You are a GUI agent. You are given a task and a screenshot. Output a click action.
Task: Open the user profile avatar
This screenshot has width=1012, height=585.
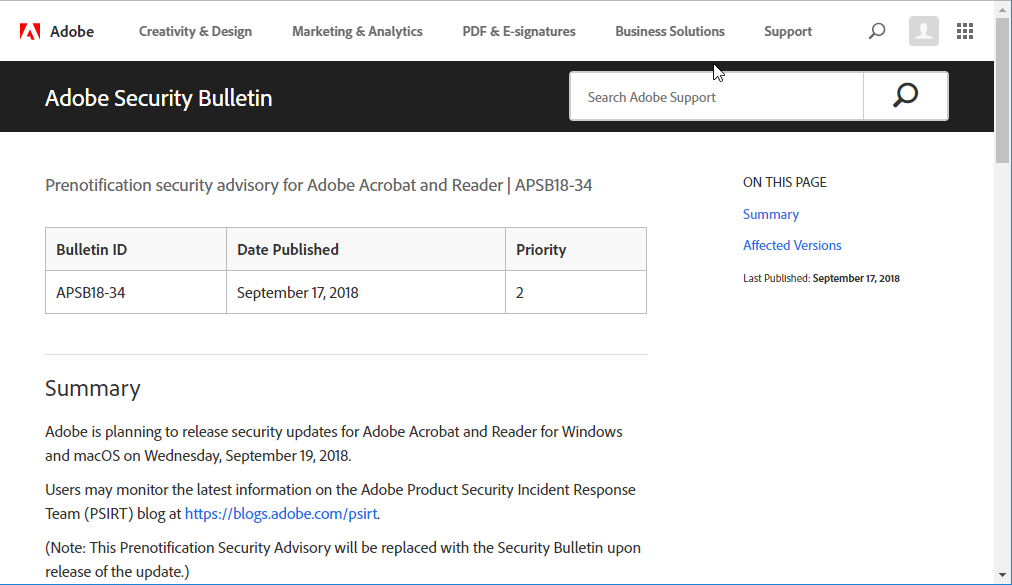(x=922, y=31)
